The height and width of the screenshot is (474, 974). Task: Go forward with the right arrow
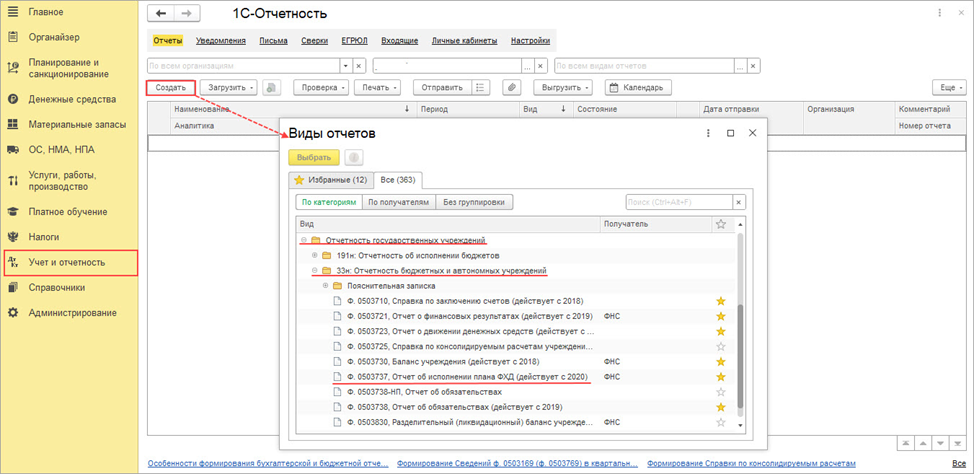pyautogui.click(x=185, y=14)
